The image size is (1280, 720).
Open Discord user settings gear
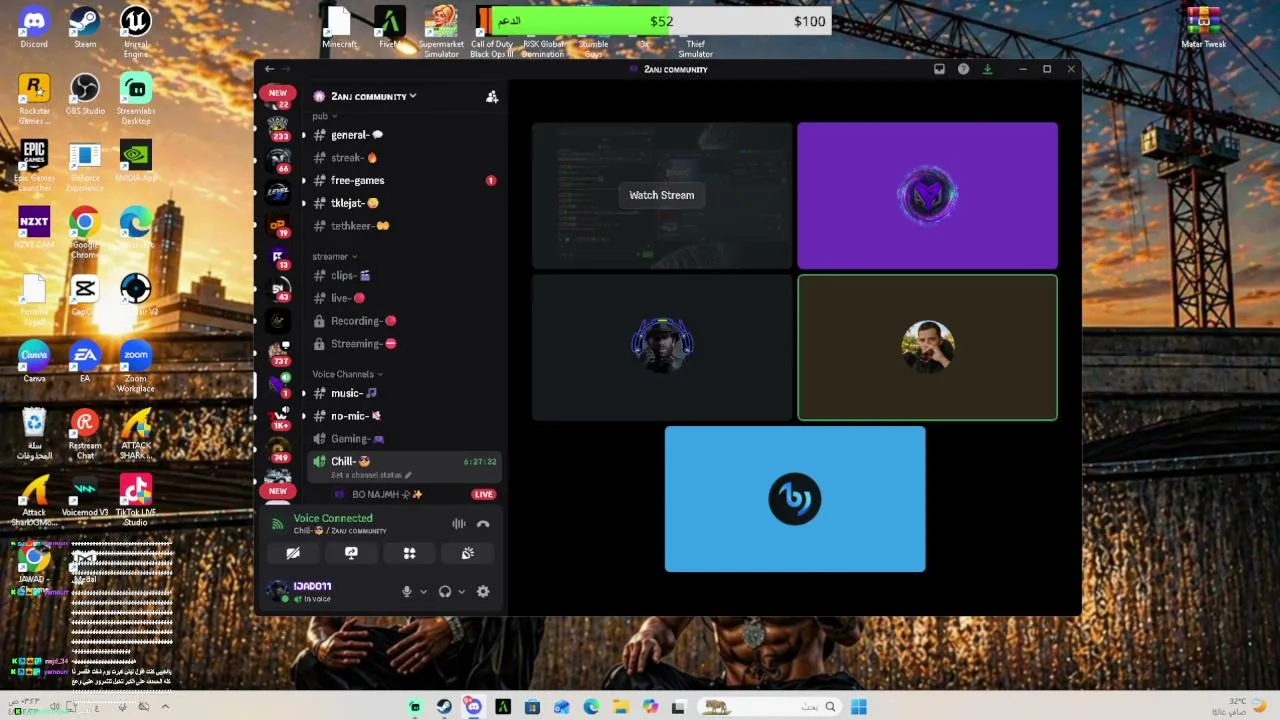[483, 591]
